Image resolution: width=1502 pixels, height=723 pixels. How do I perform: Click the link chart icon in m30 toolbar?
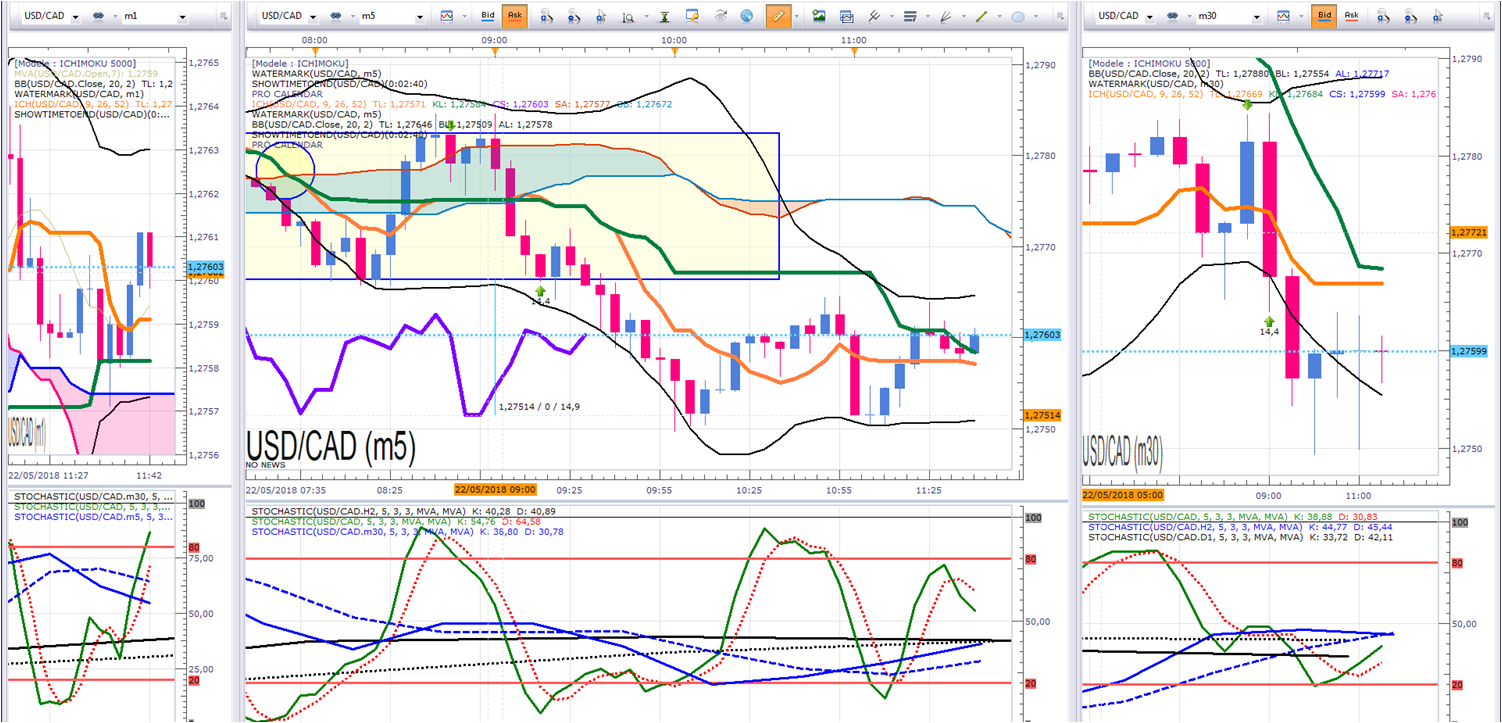tap(1173, 16)
